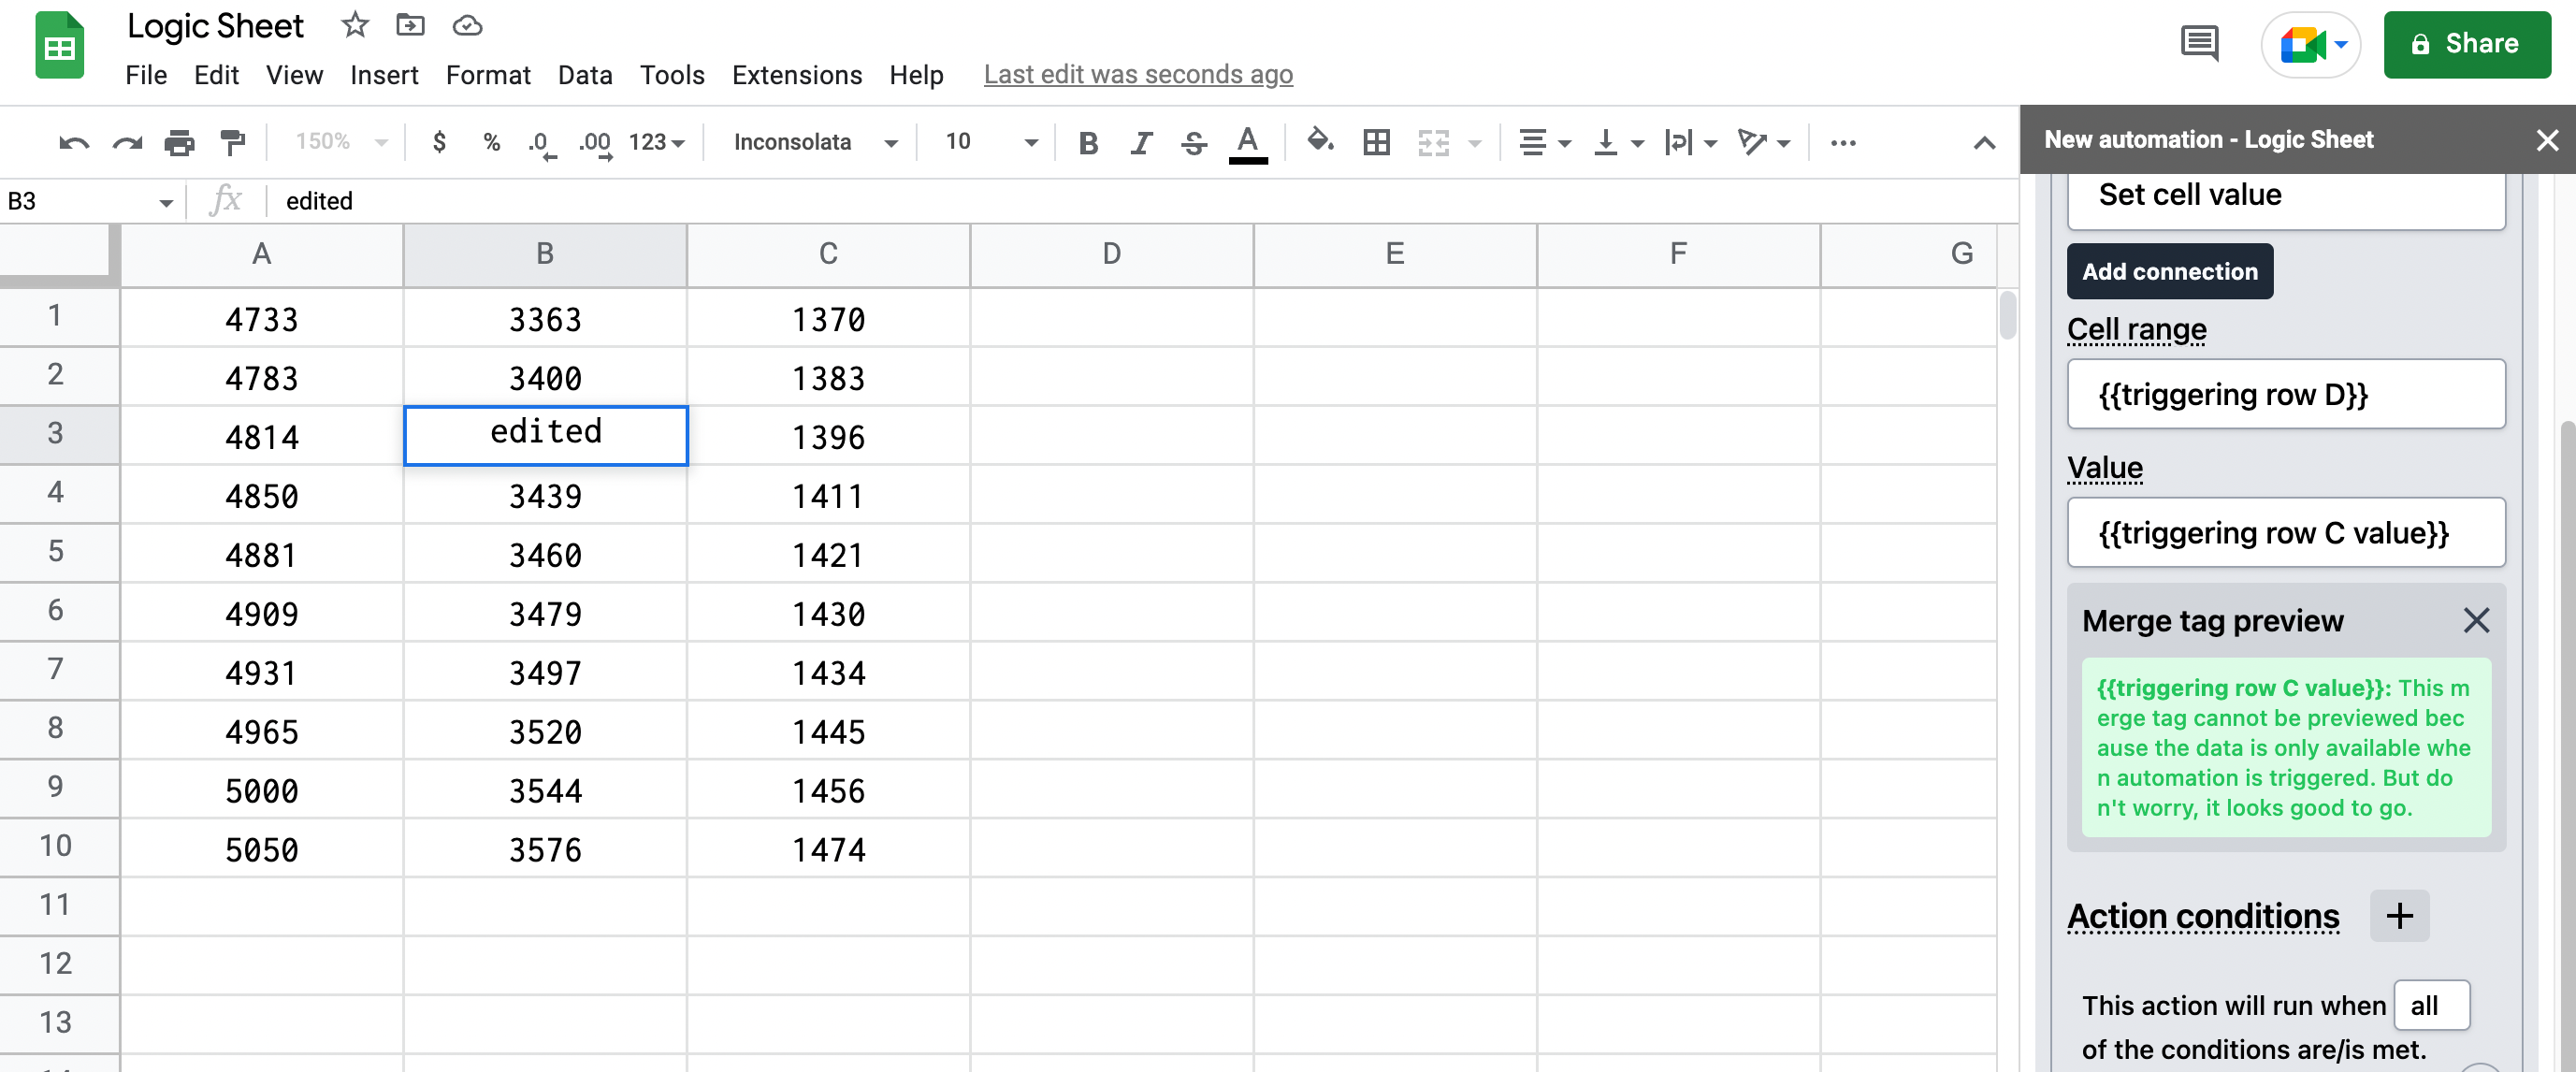Open the 'all' conditions dropdown
Image resolution: width=2576 pixels, height=1072 pixels.
pos(2430,1005)
